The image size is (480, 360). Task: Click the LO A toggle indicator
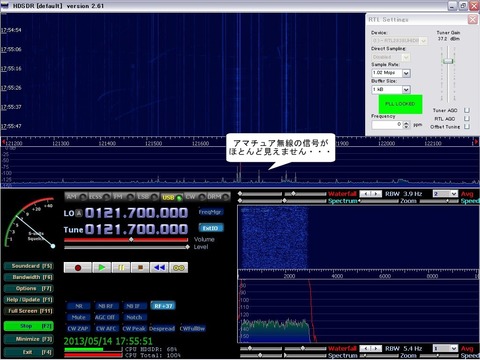79,213
